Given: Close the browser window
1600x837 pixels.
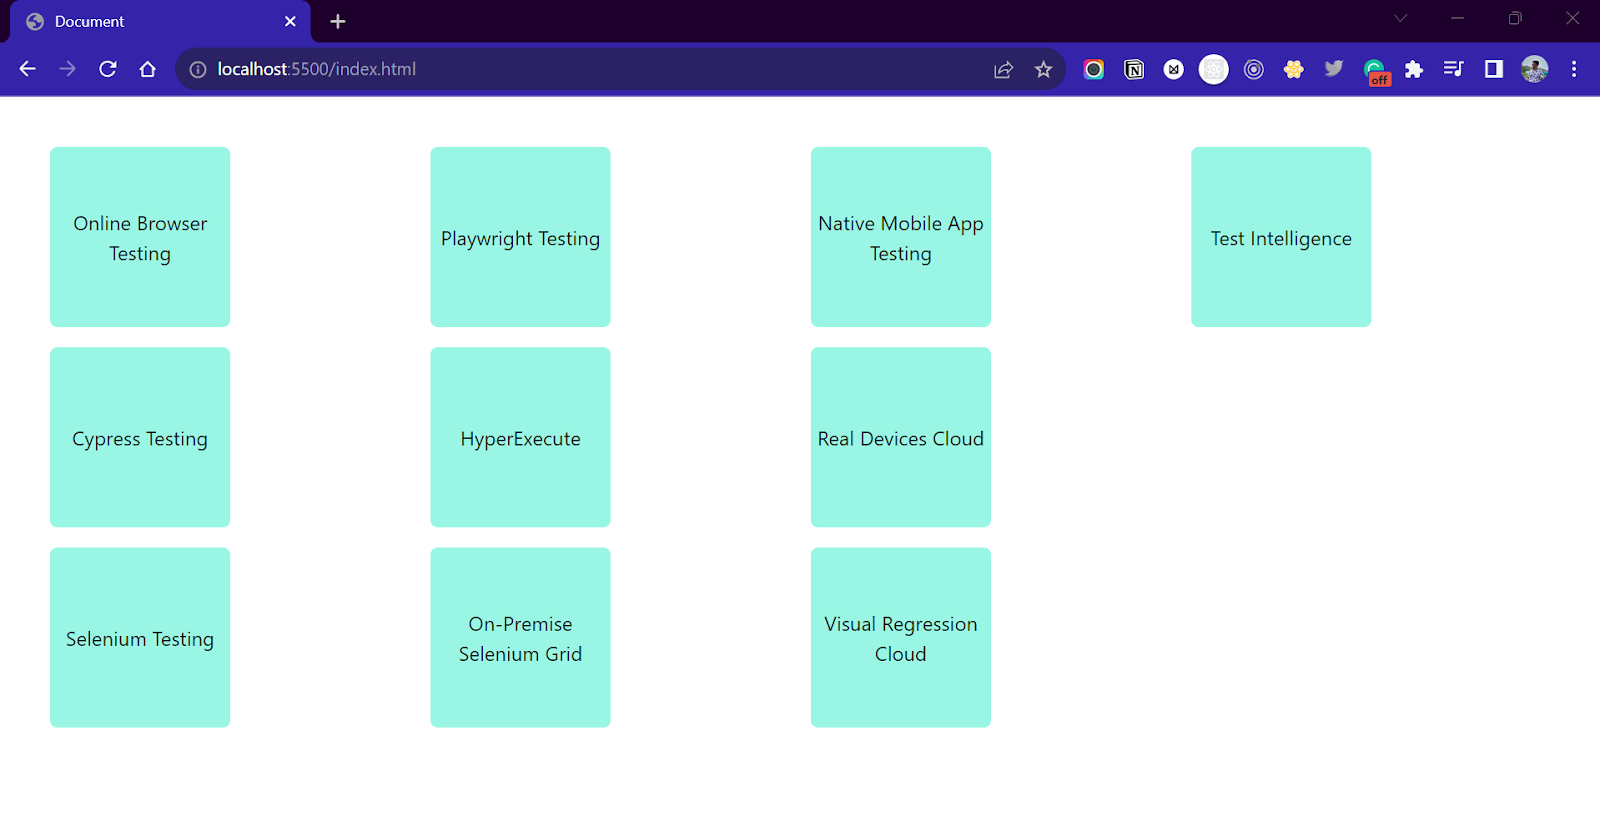Looking at the screenshot, I should (1572, 18).
